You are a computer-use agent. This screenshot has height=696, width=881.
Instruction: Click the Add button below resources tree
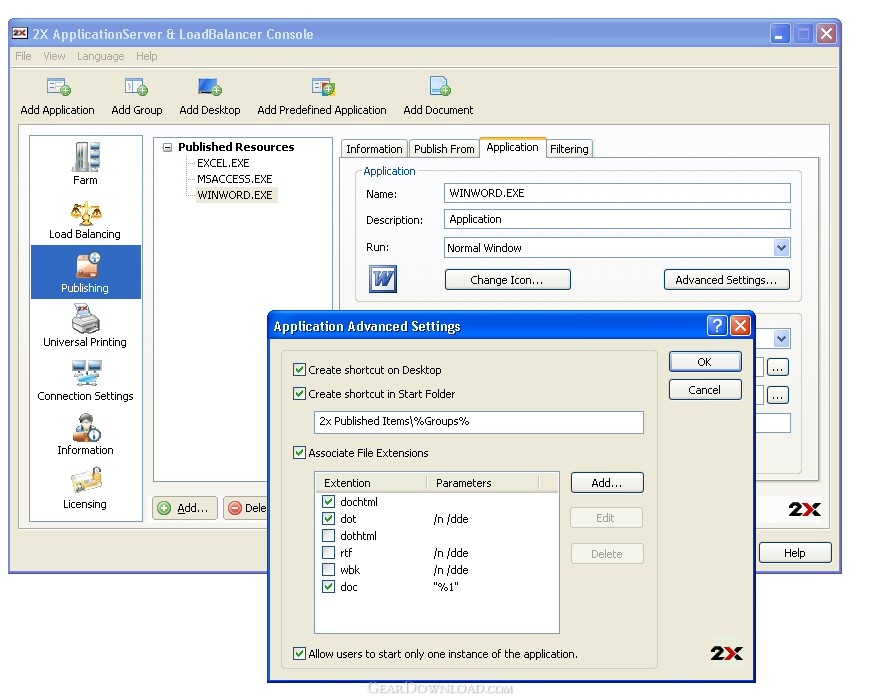pyautogui.click(x=185, y=508)
